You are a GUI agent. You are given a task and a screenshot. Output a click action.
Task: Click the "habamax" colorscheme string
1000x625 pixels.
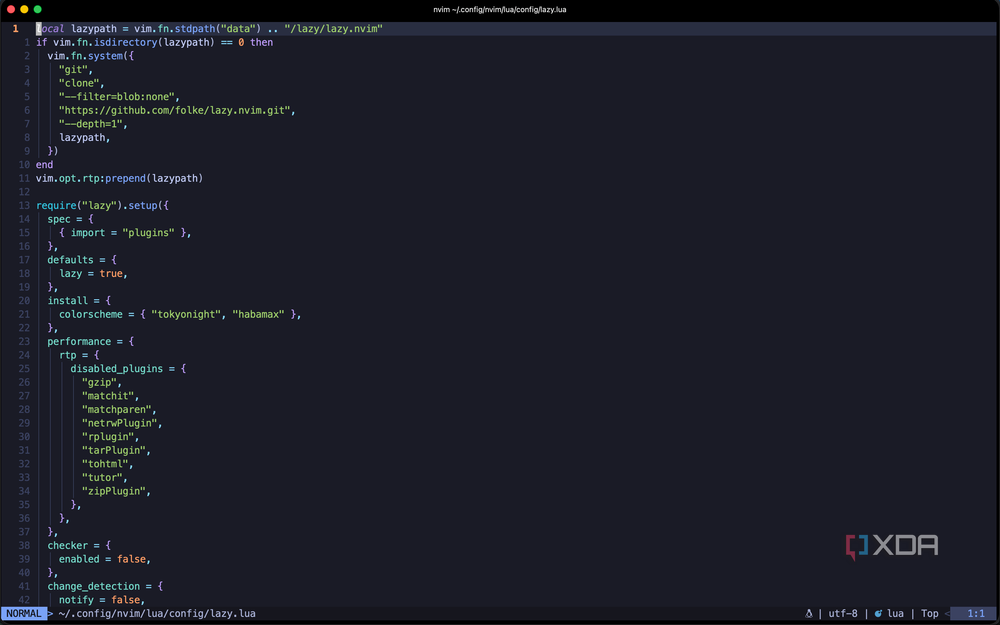pyautogui.click(x=258, y=314)
